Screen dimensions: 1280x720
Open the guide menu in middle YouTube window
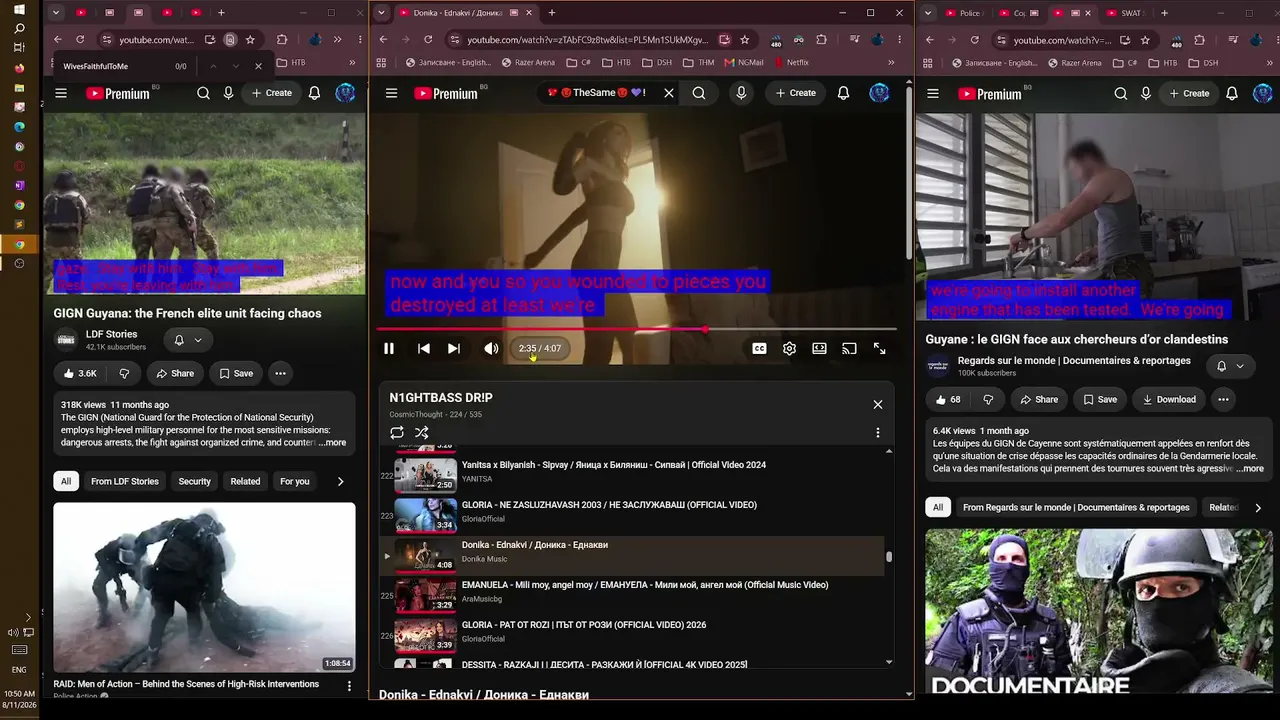(392, 93)
